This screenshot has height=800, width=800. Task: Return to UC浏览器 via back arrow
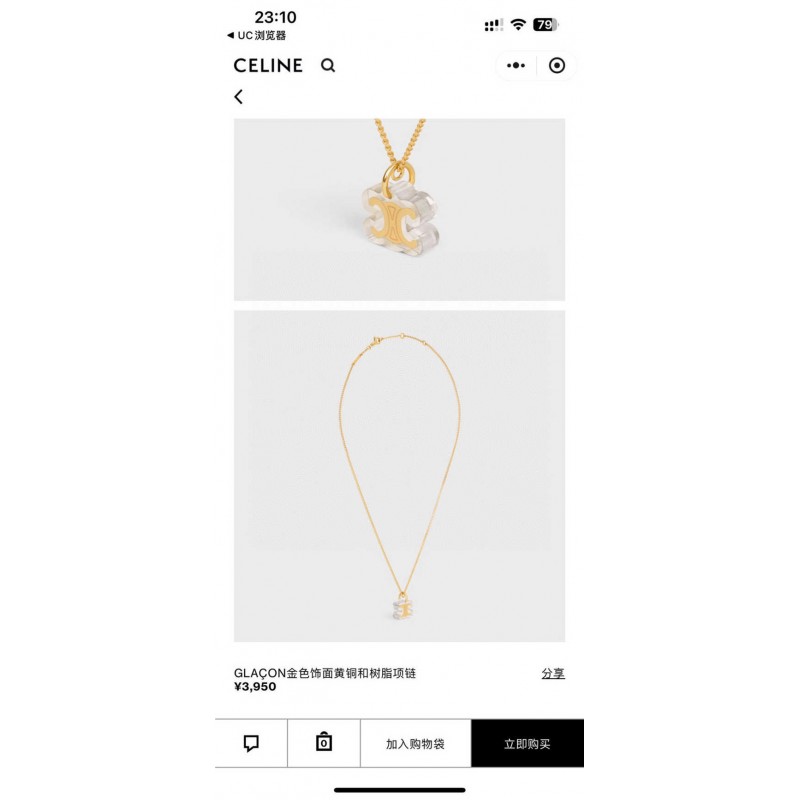tap(257, 35)
